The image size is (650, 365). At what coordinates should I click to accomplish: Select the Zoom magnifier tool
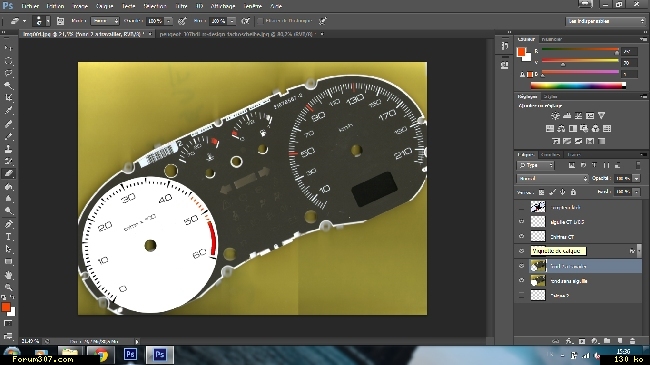[8, 287]
